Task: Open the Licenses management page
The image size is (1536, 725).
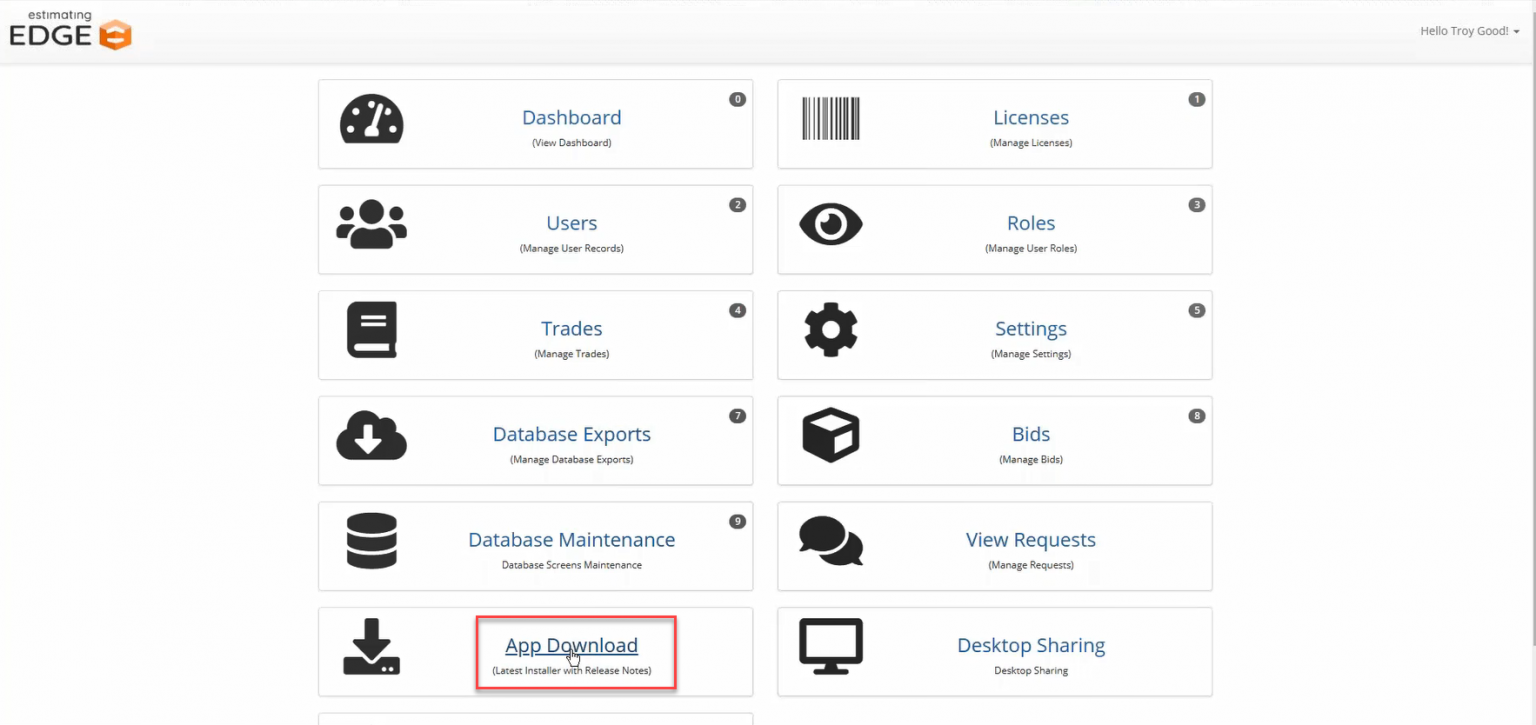Action: coord(1030,117)
